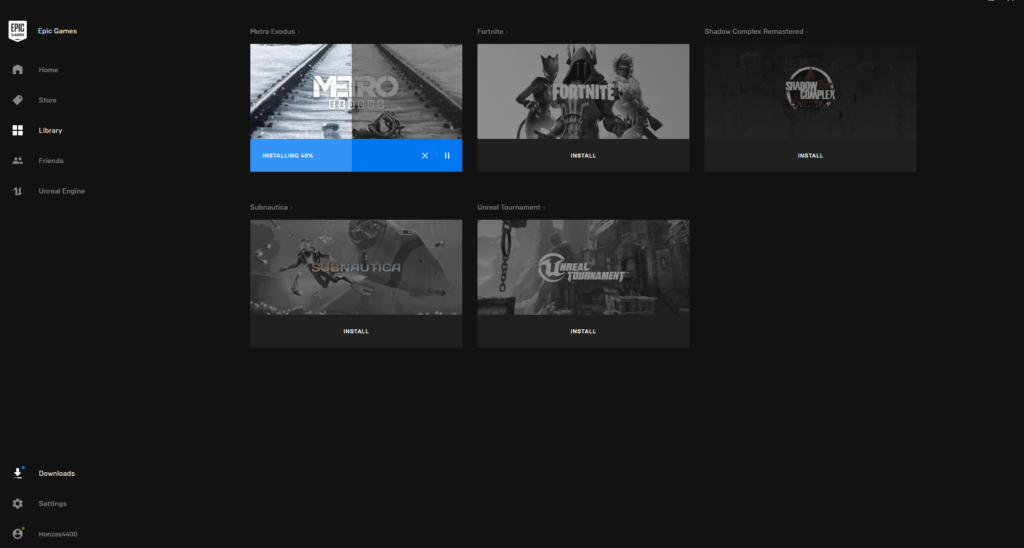Cancel the Metro Exodus installation
This screenshot has width=1024, height=548.
point(425,156)
